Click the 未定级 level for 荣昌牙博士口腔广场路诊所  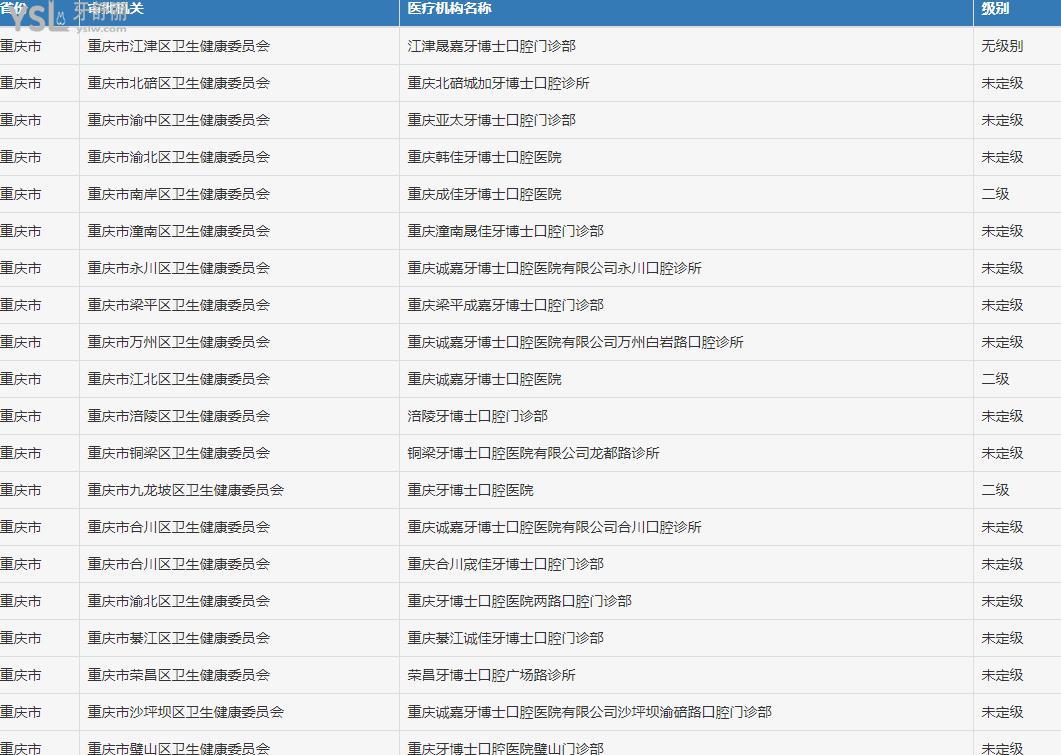click(1002, 675)
